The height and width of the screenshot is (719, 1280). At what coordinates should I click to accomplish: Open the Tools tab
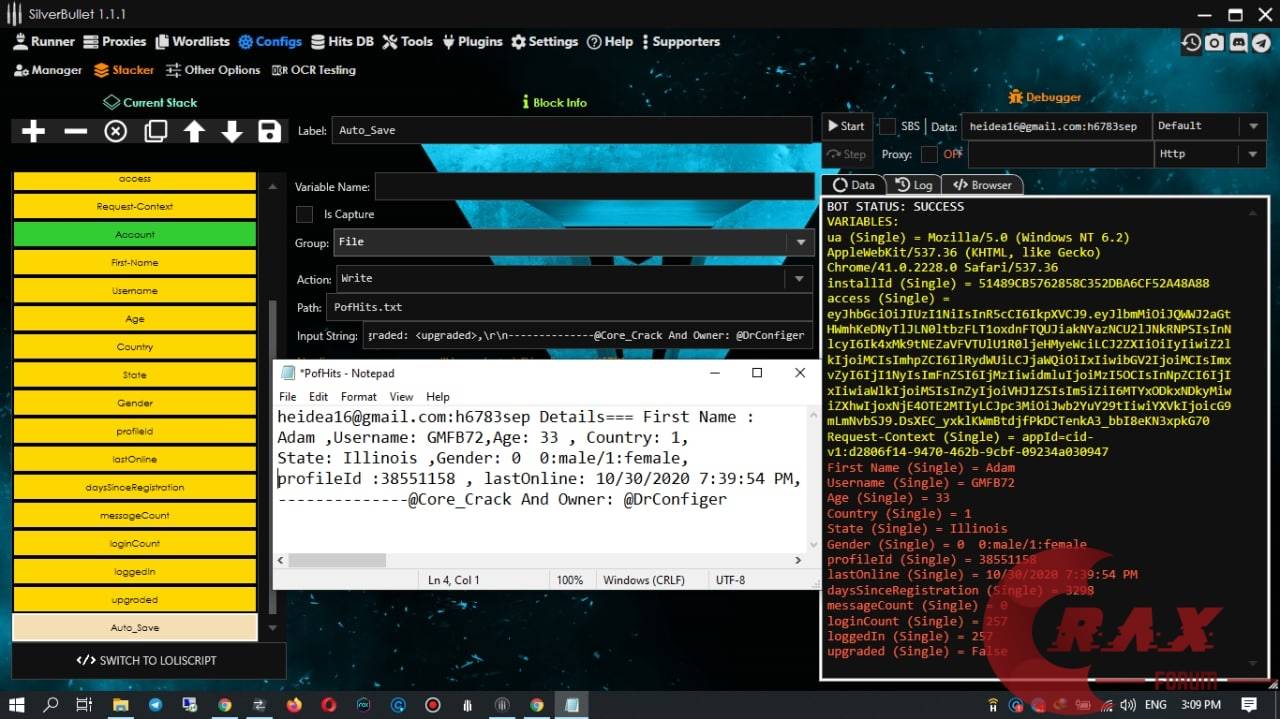click(407, 41)
